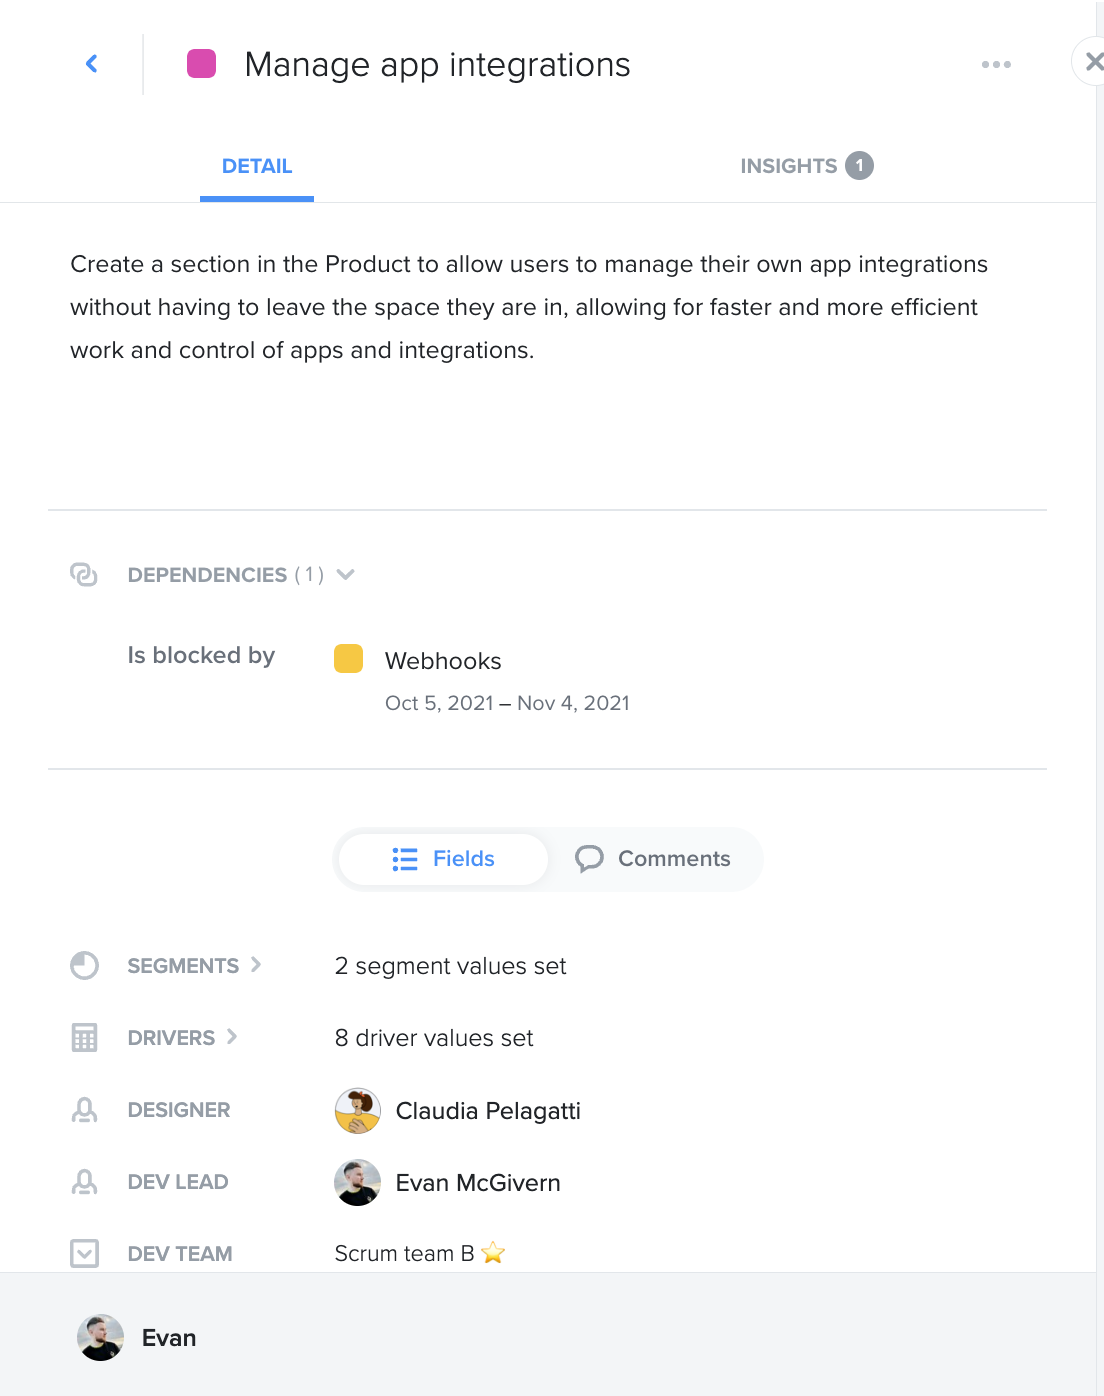1104x1396 pixels.
Task: Open the Insights tab
Action: [x=806, y=166]
